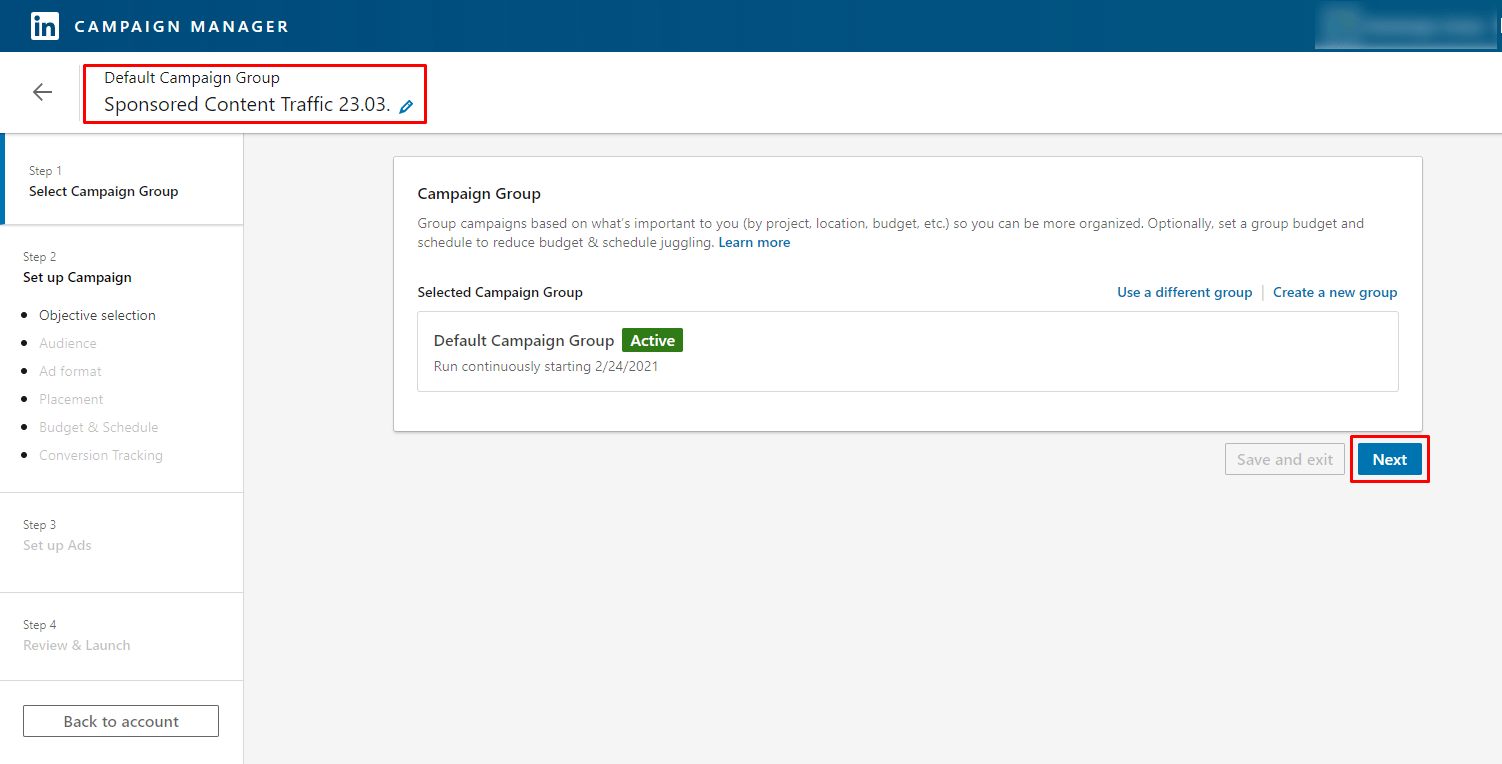Click Use a different group link

[1185, 293]
